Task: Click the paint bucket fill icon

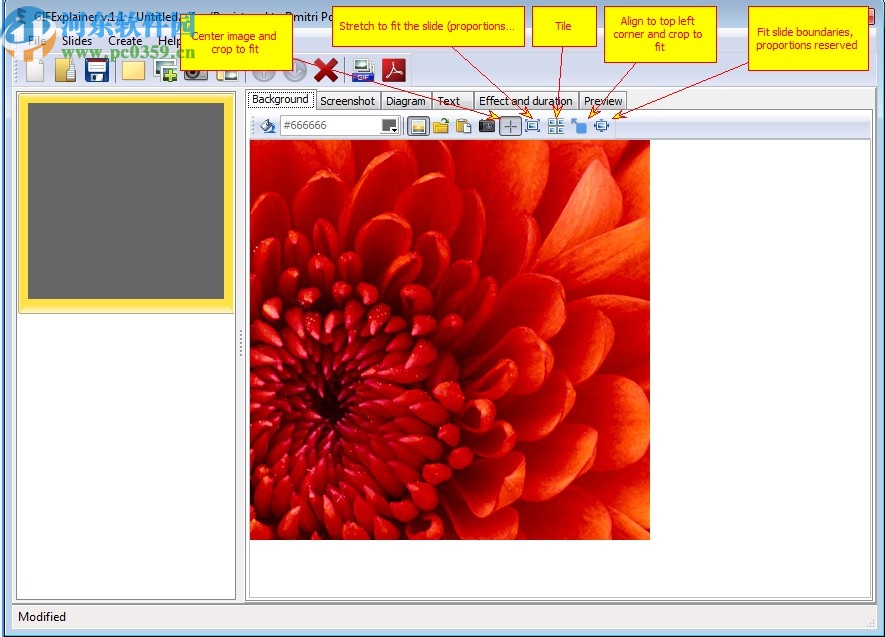Action: click(x=268, y=126)
